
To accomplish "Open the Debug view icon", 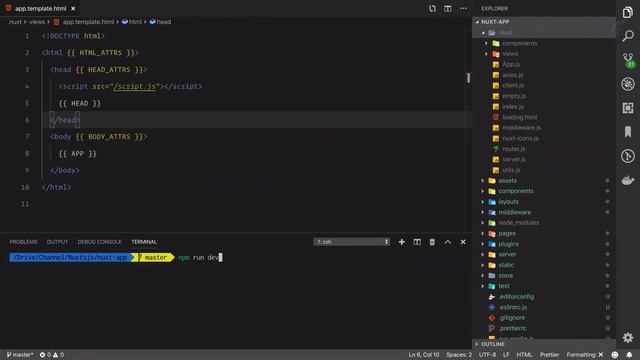I will click(628, 84).
